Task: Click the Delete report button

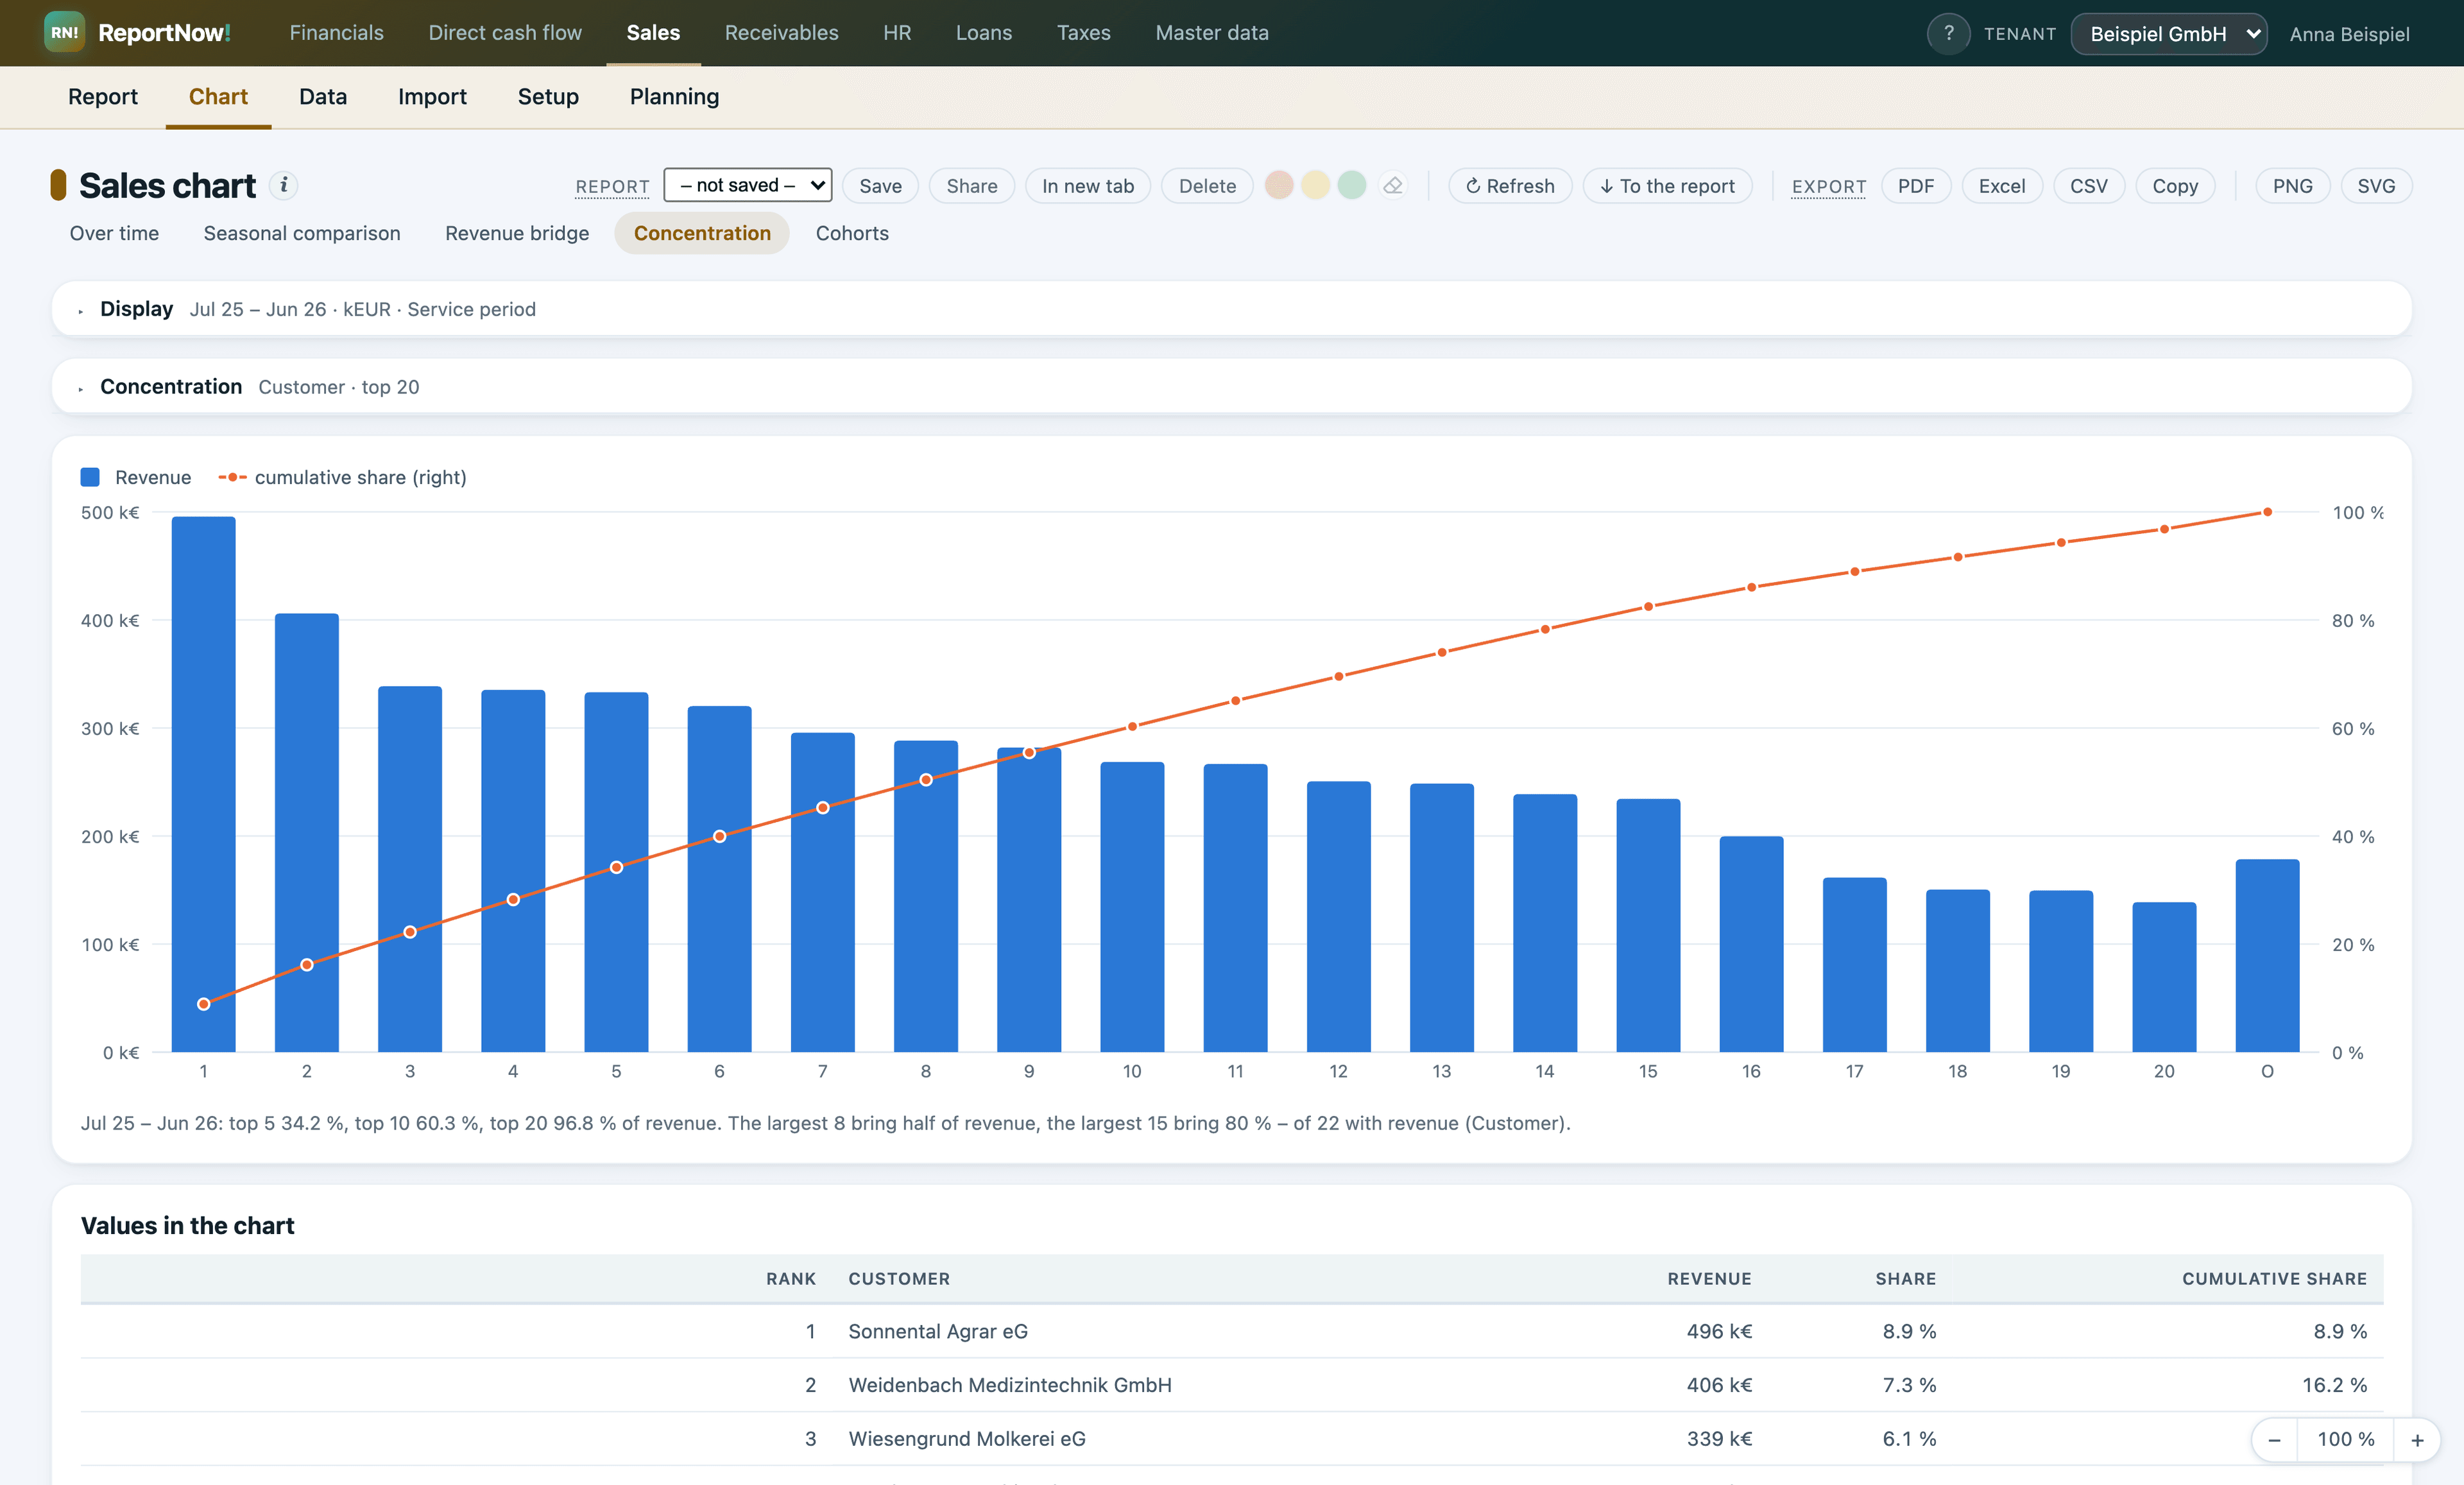Action: [x=1207, y=185]
